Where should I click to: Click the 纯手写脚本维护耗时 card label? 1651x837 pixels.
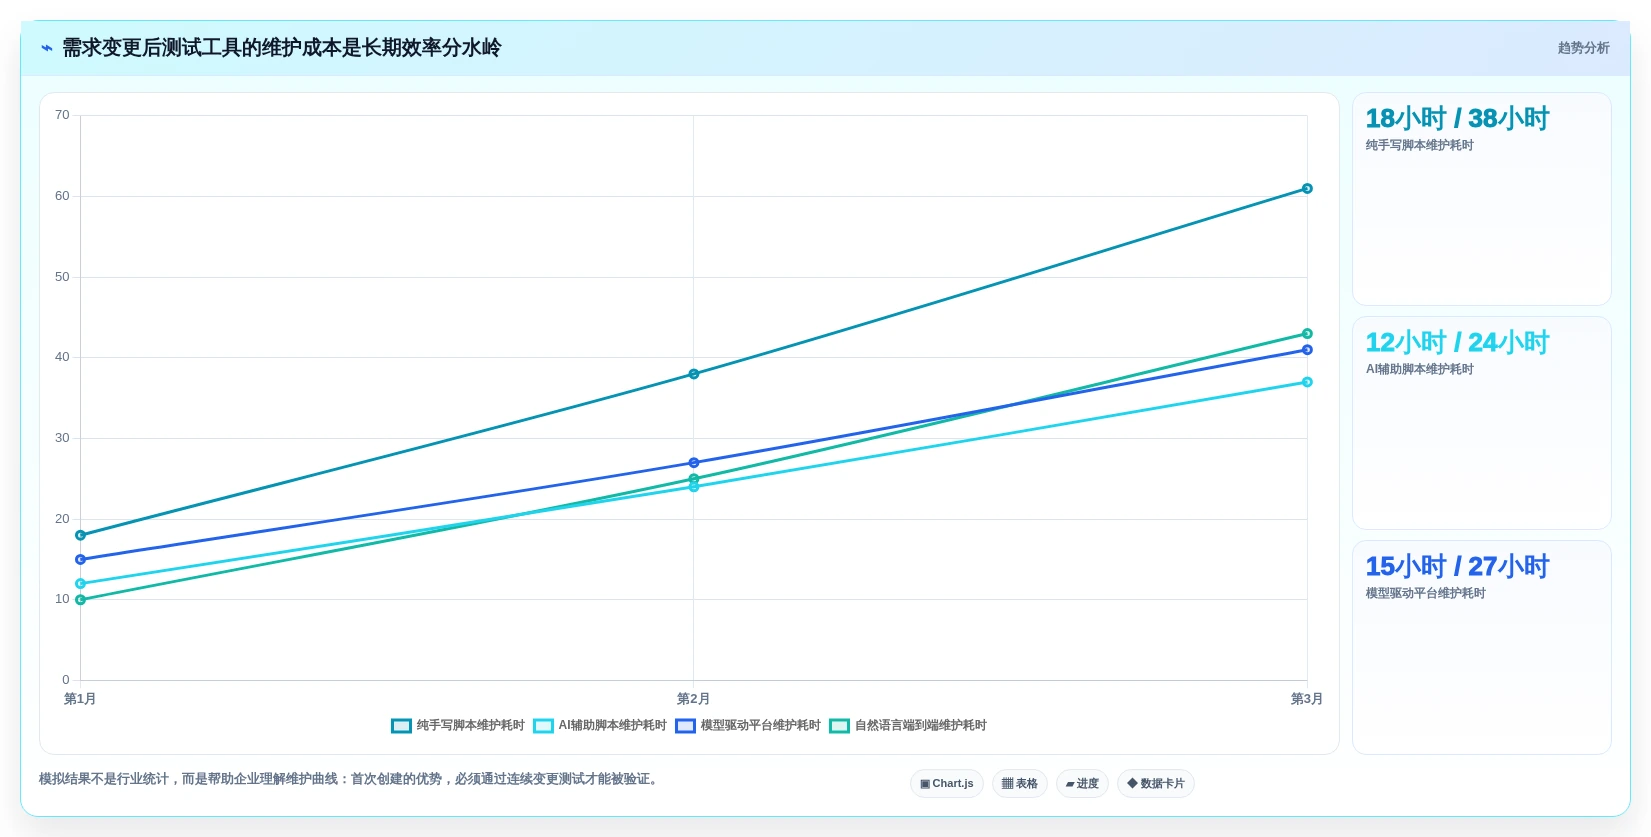click(1419, 146)
